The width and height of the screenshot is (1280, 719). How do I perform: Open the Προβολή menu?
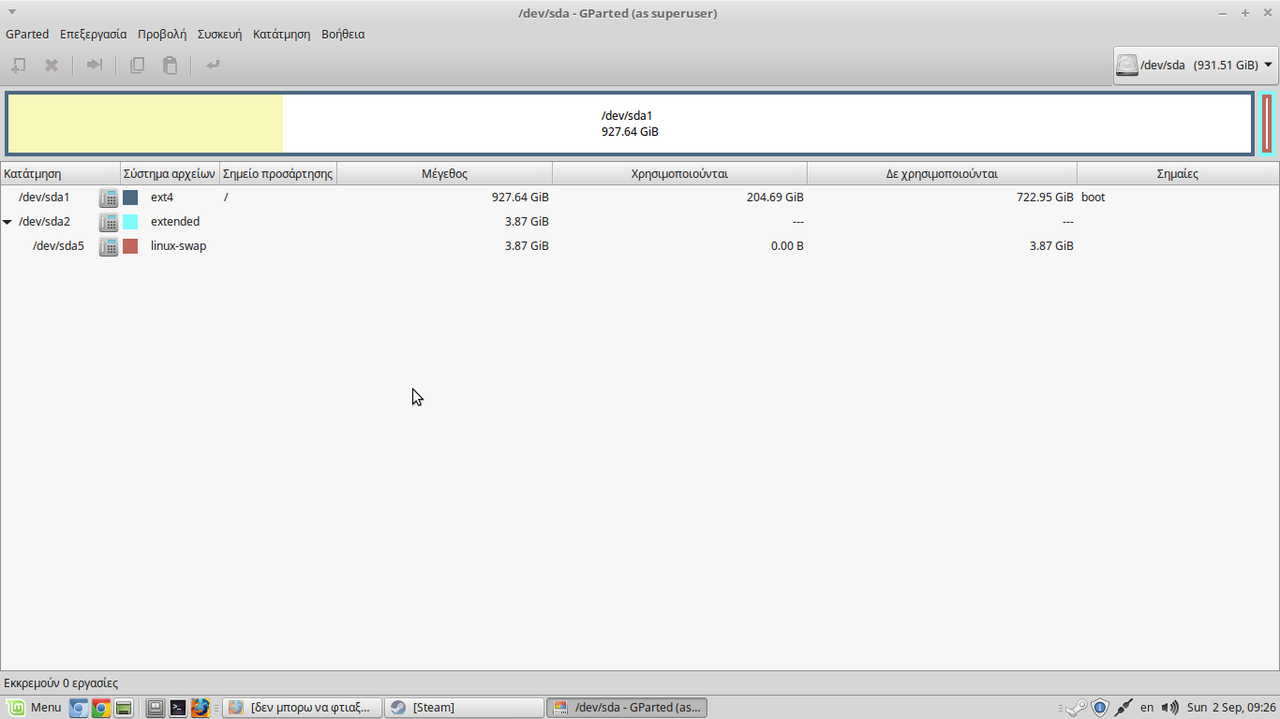point(162,34)
